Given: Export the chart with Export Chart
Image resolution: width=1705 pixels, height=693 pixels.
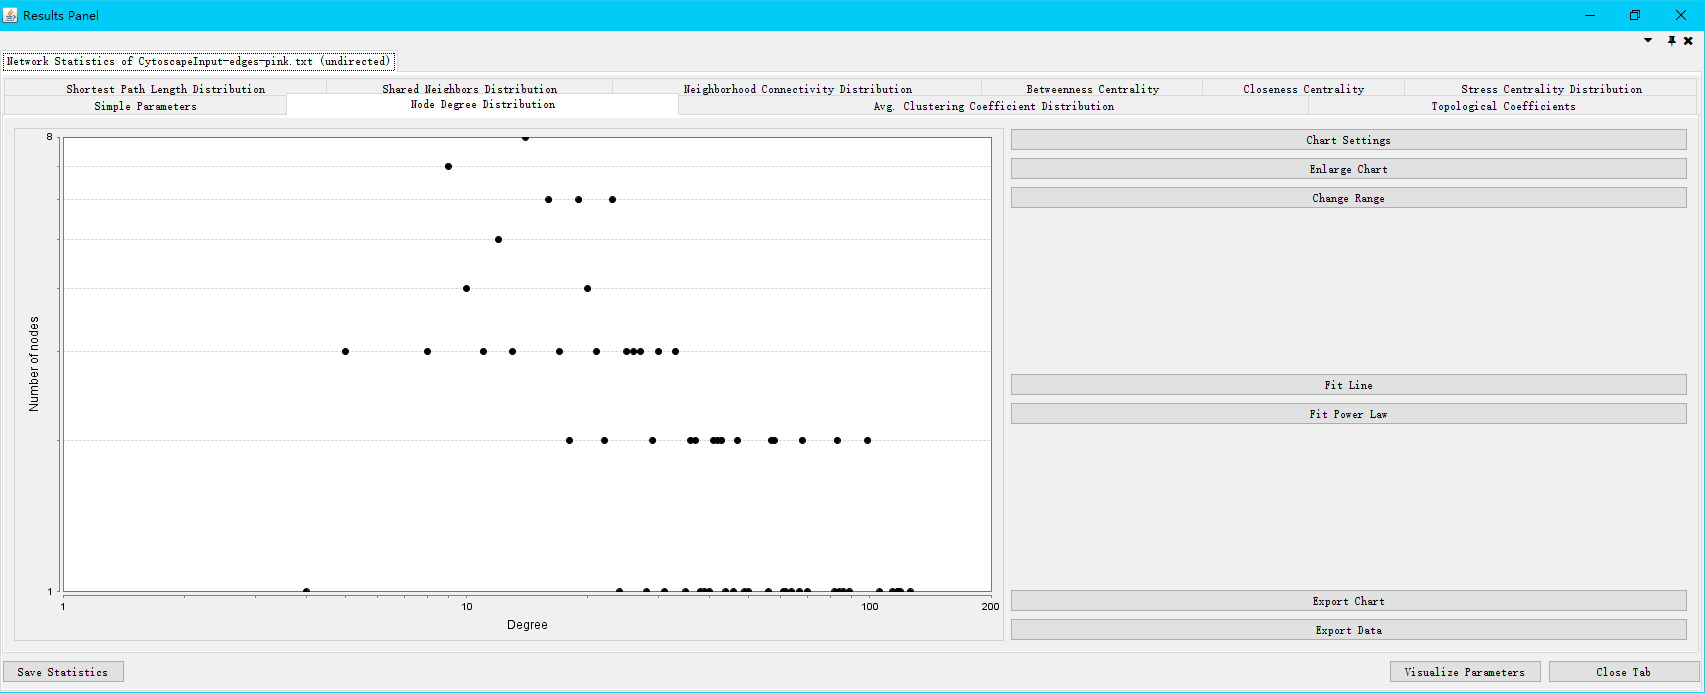Looking at the screenshot, I should click(x=1348, y=601).
